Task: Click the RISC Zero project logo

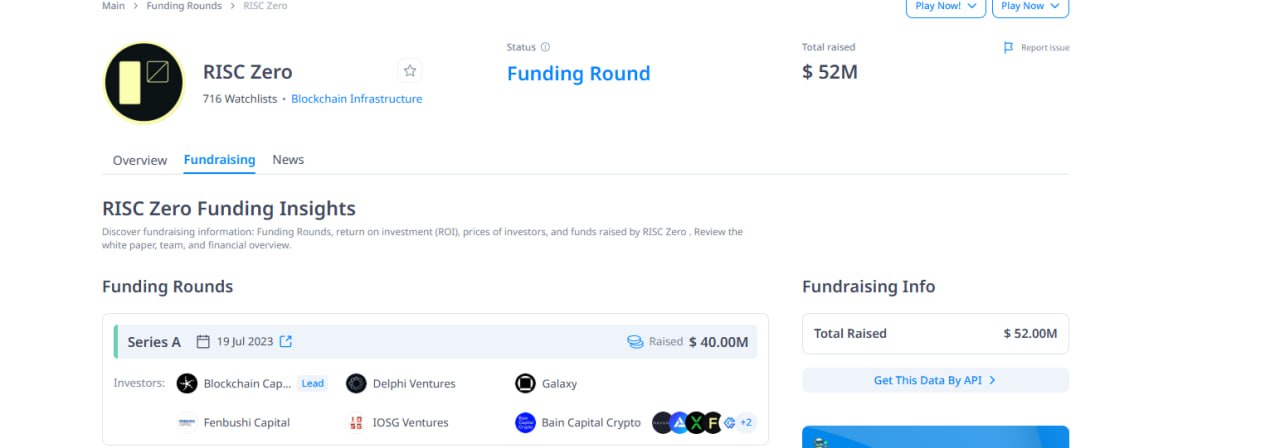Action: click(144, 82)
